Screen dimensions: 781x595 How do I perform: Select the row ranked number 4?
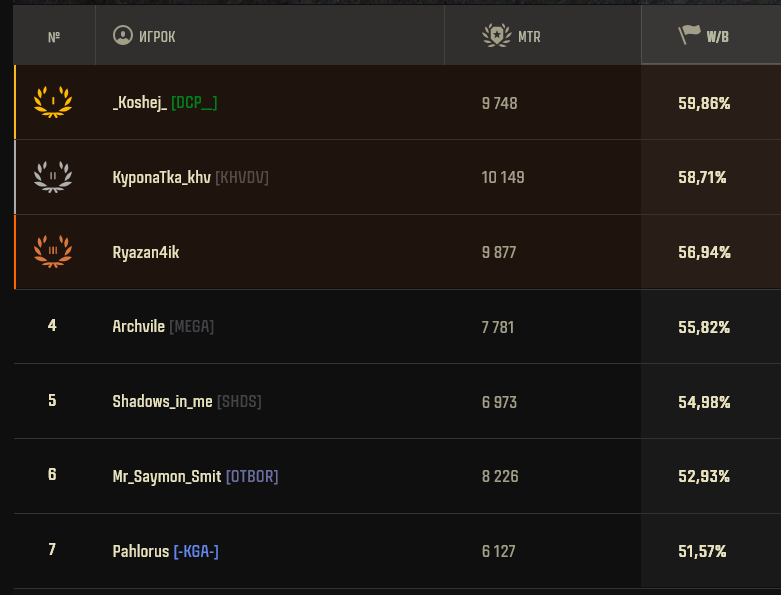click(x=397, y=327)
